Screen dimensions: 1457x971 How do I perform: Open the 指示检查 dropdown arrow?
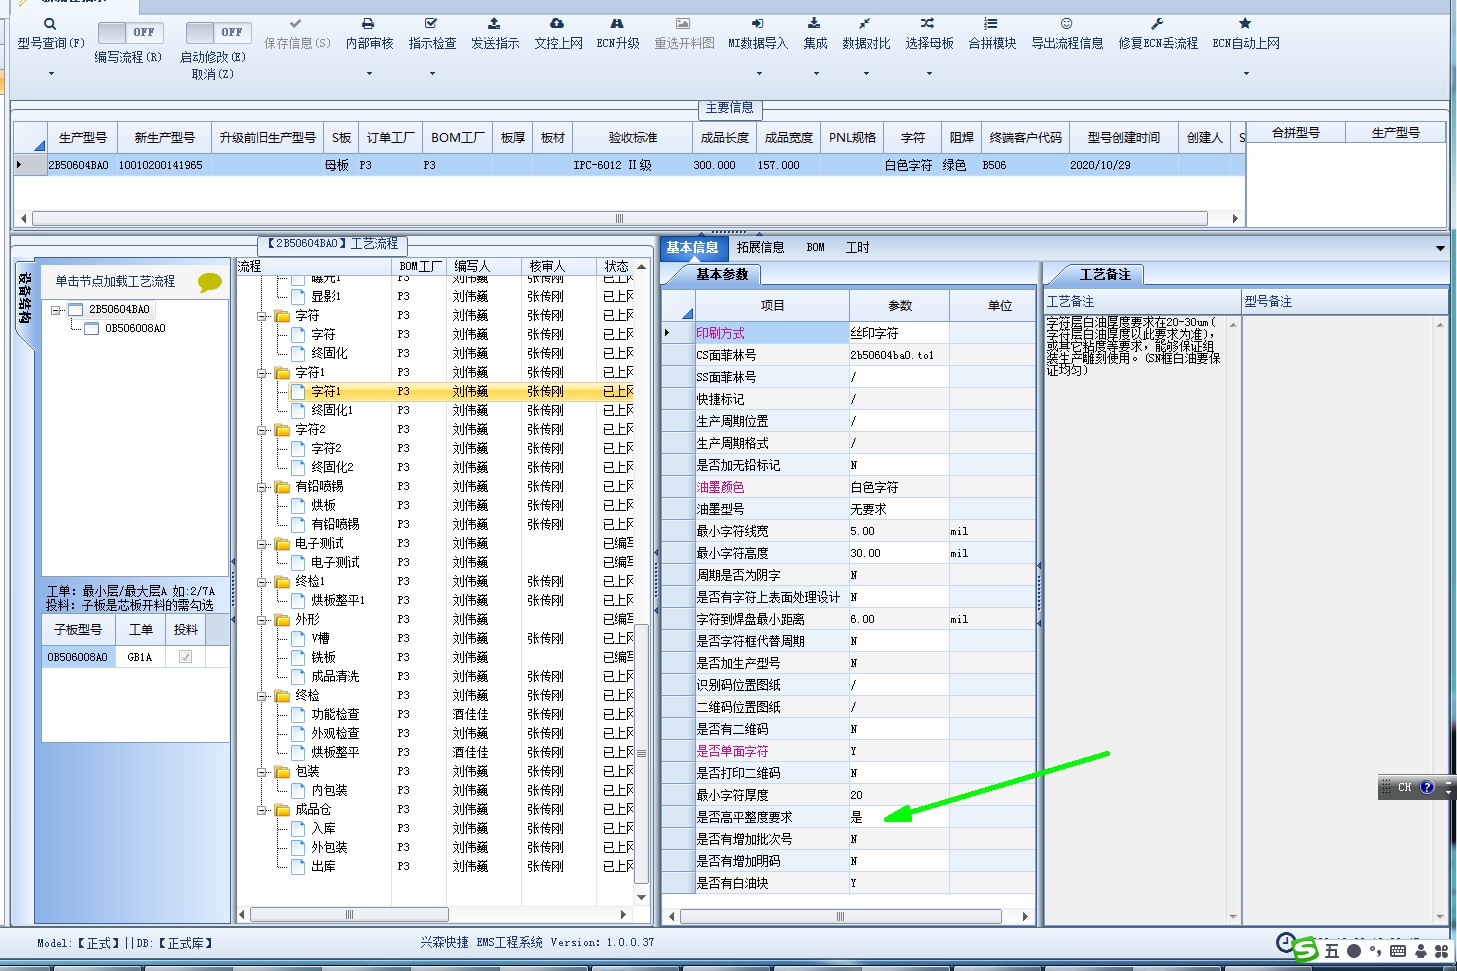pyautogui.click(x=432, y=73)
